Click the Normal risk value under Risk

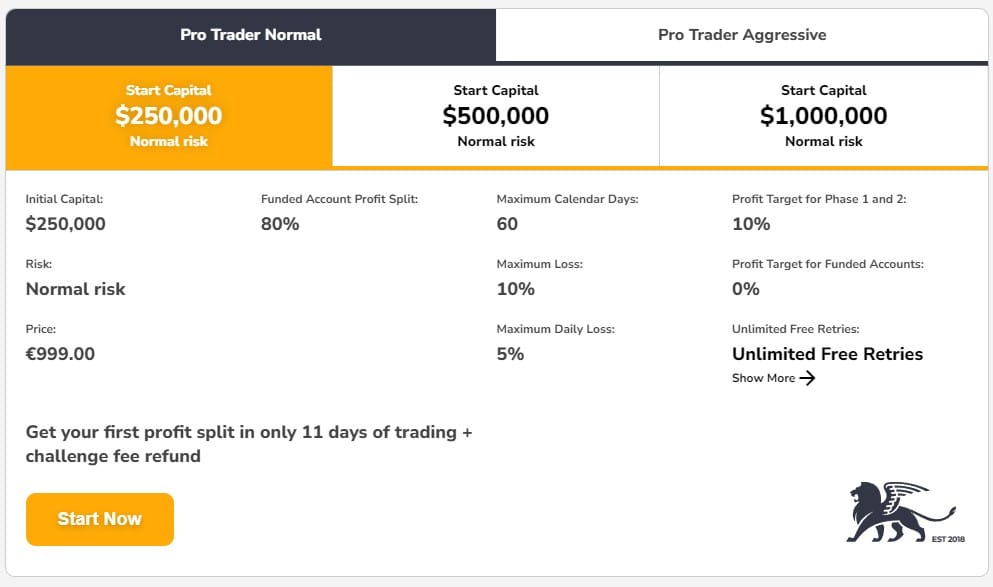coord(76,289)
